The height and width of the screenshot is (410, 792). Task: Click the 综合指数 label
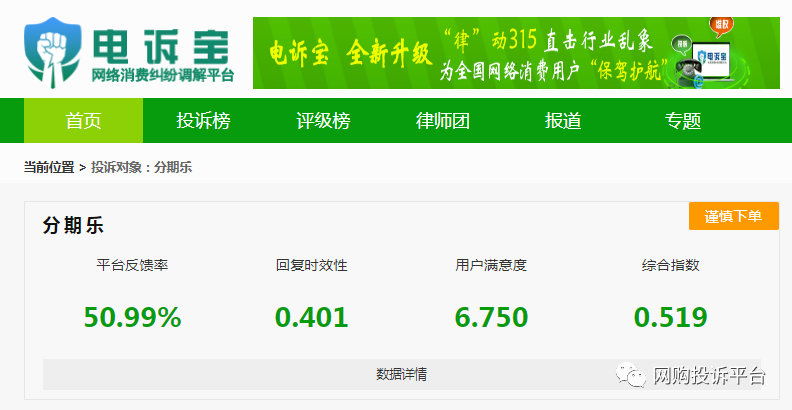(x=671, y=265)
